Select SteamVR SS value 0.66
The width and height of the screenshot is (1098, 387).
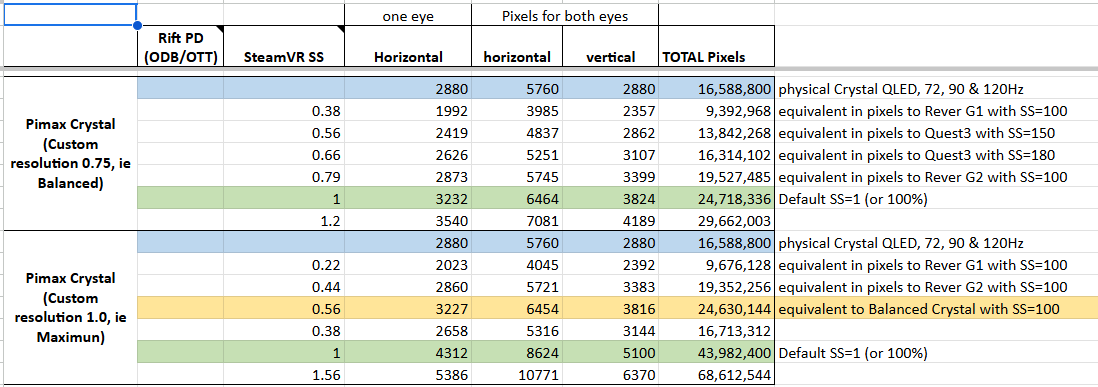click(284, 155)
